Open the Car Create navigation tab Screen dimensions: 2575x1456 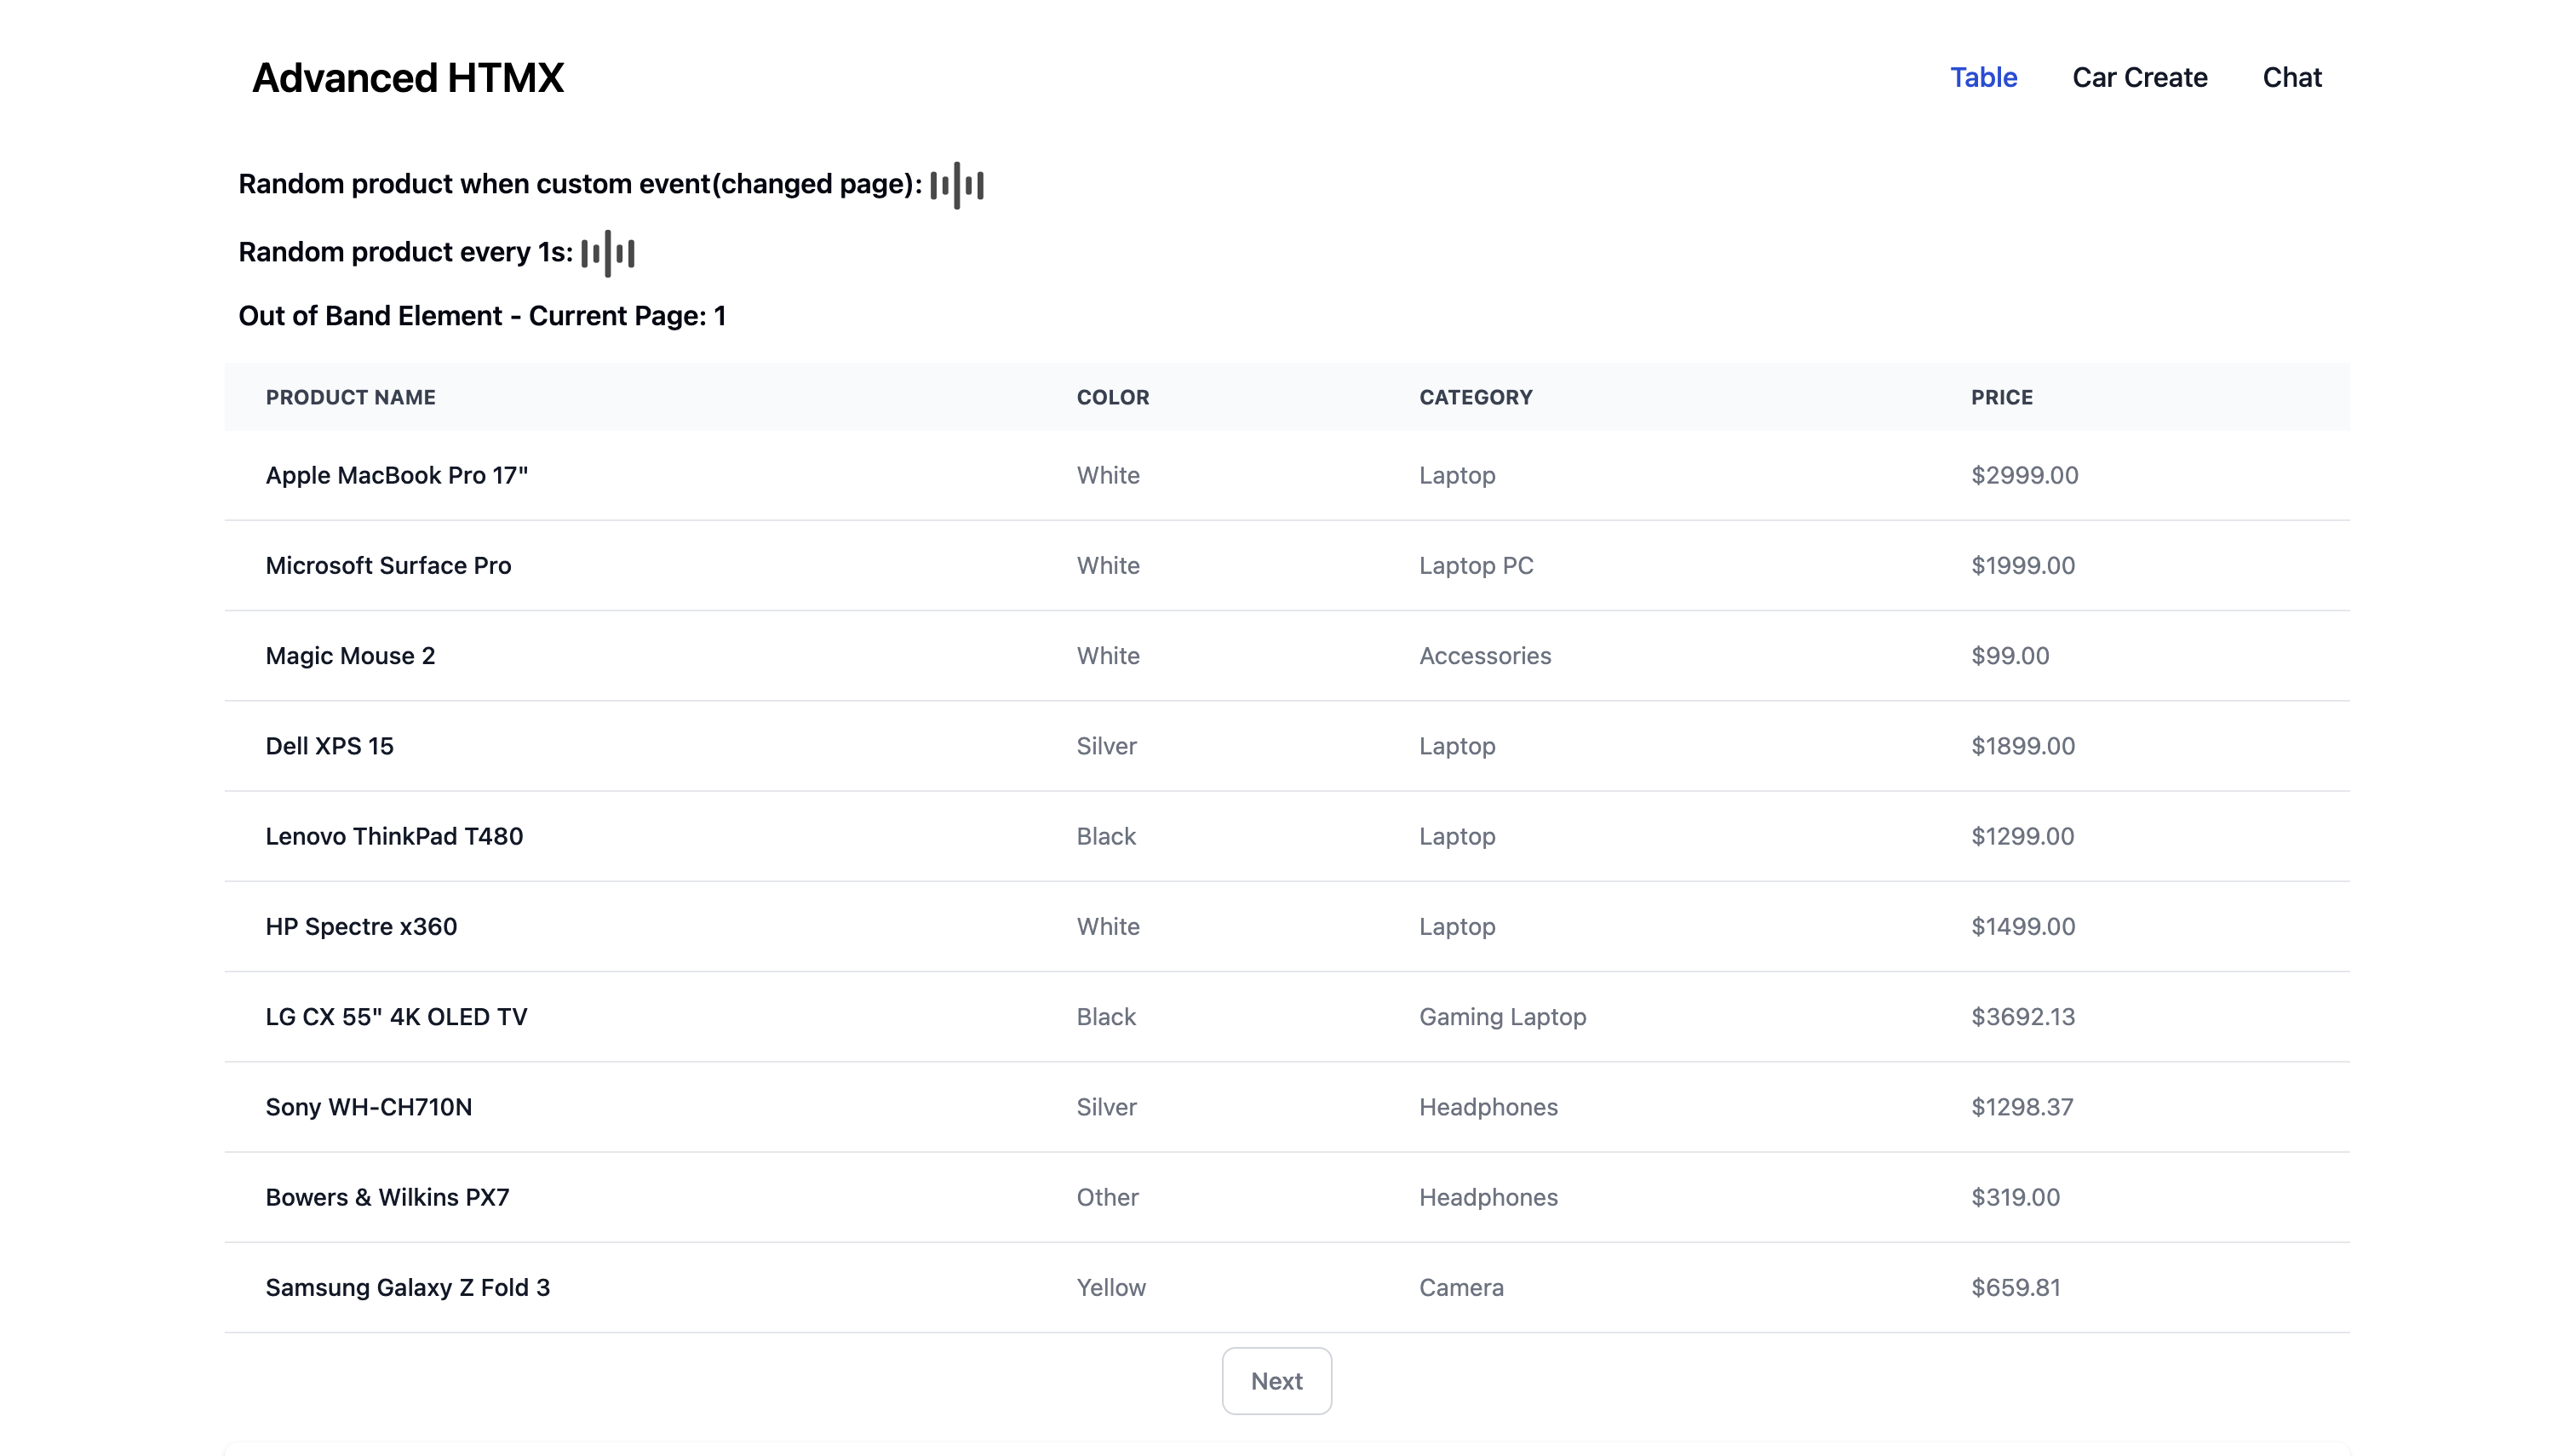click(x=2139, y=77)
